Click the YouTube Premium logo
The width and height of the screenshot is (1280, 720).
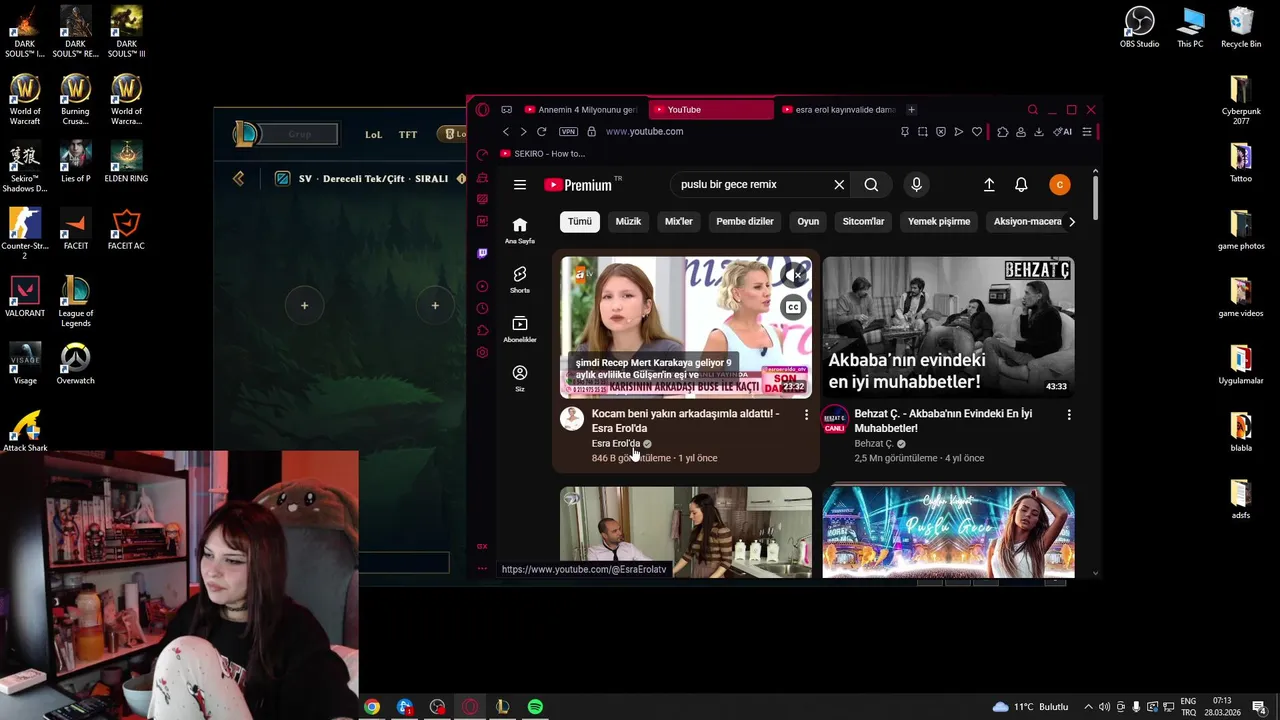(x=578, y=185)
